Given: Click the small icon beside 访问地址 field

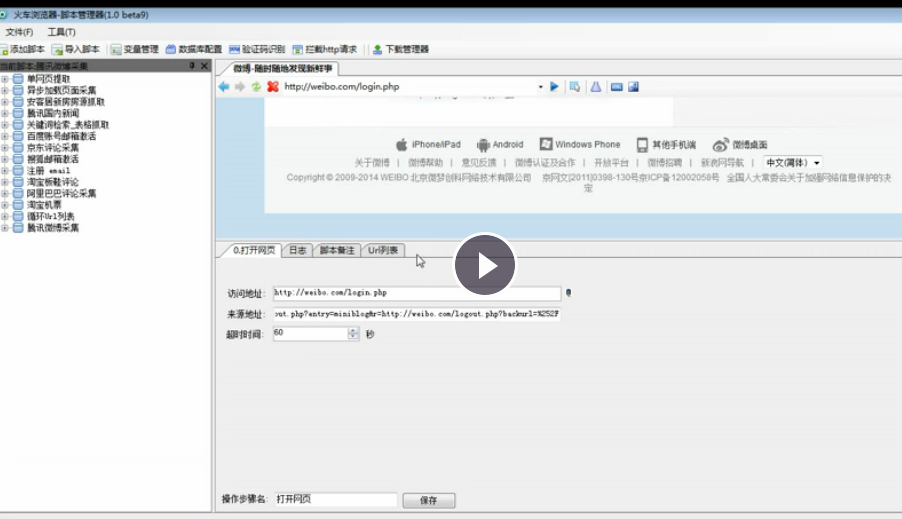Looking at the screenshot, I should click(568, 293).
